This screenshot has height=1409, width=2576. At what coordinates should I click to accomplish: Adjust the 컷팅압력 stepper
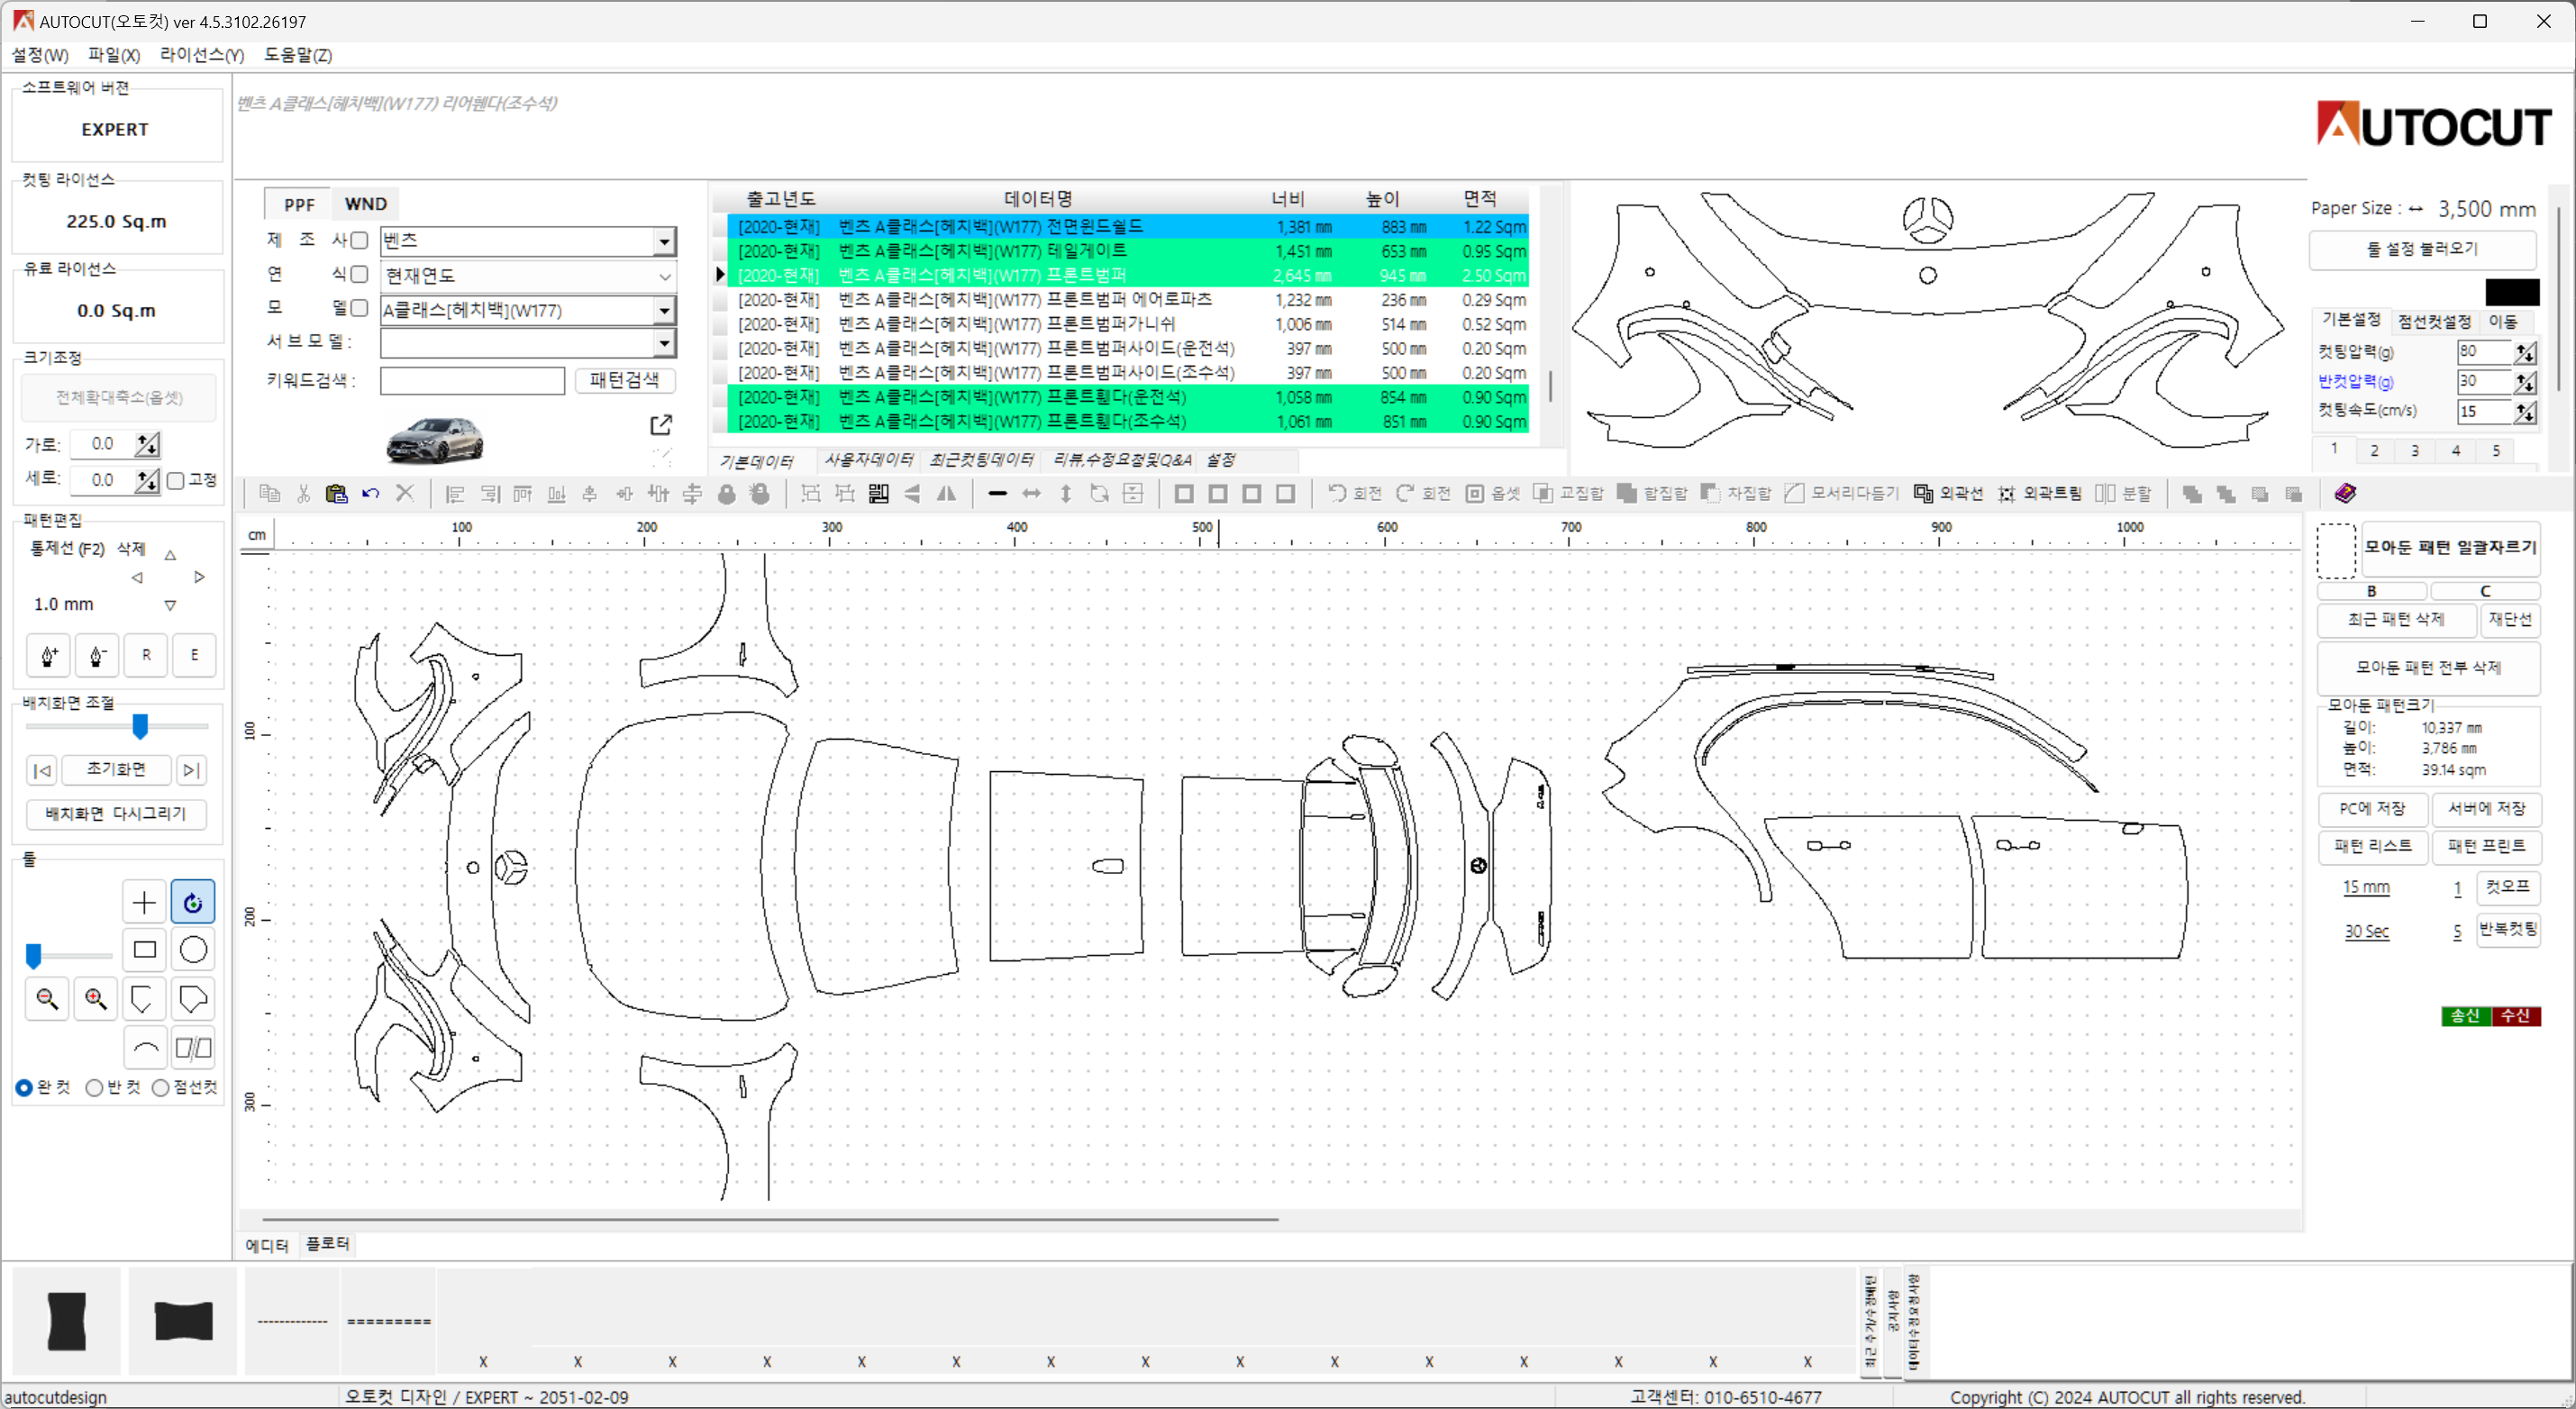coord(2525,352)
